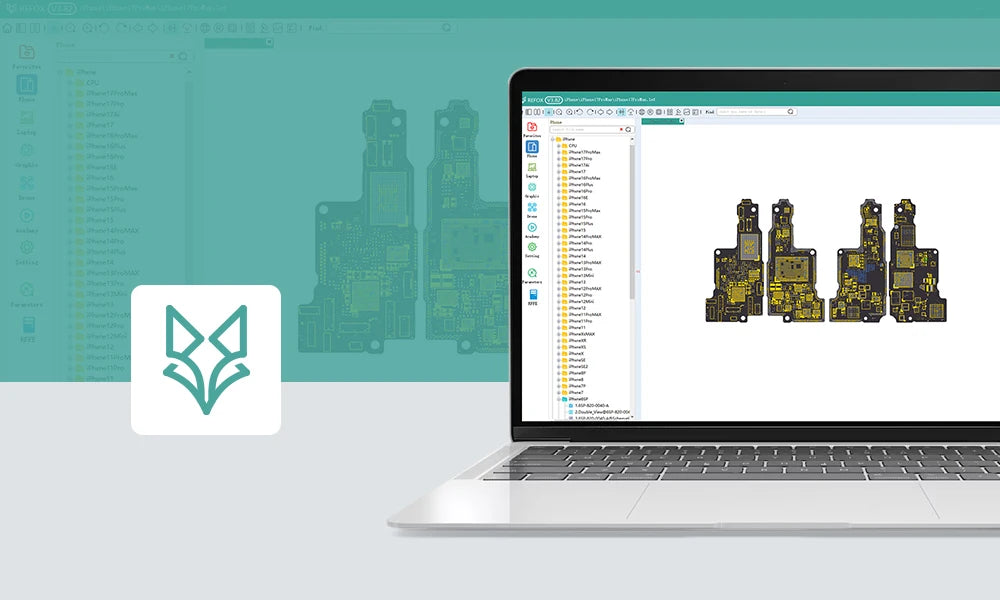Click the Drone category icon

click(532, 208)
